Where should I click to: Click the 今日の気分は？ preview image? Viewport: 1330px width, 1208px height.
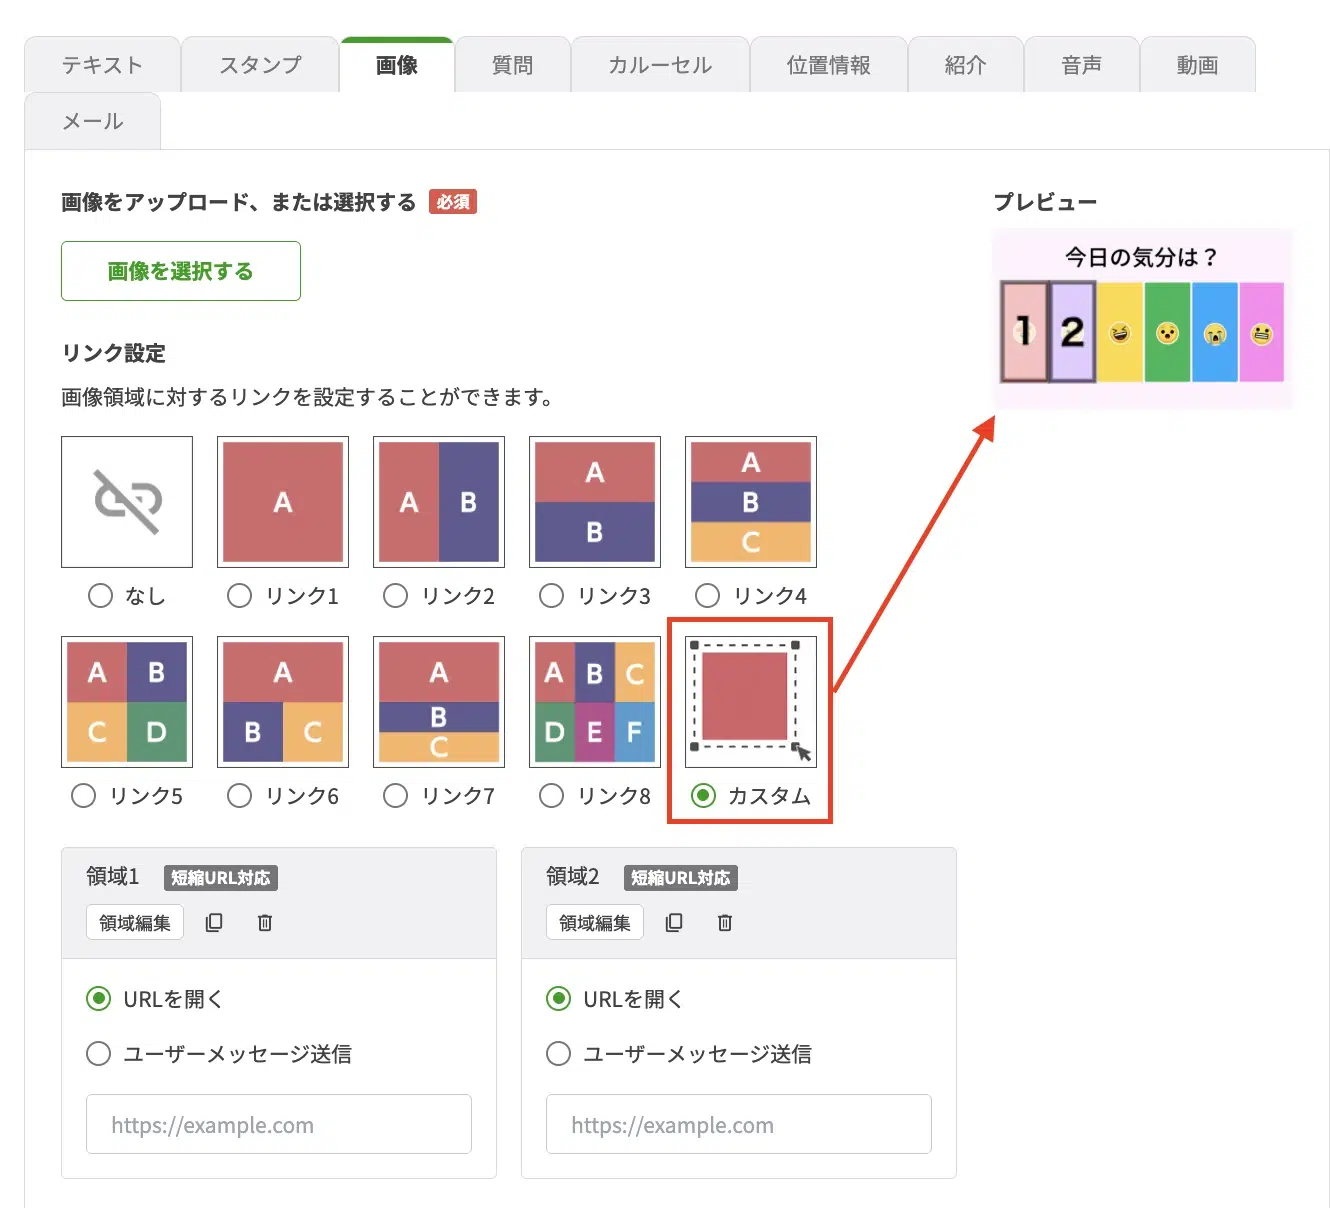coord(1142,318)
